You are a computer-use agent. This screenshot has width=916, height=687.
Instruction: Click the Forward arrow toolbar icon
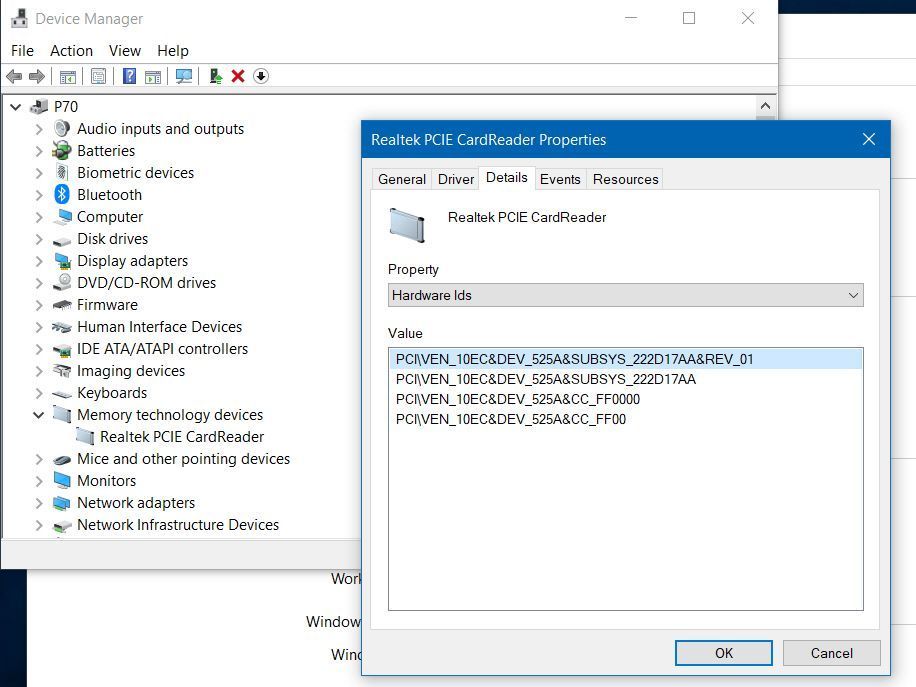(37, 77)
